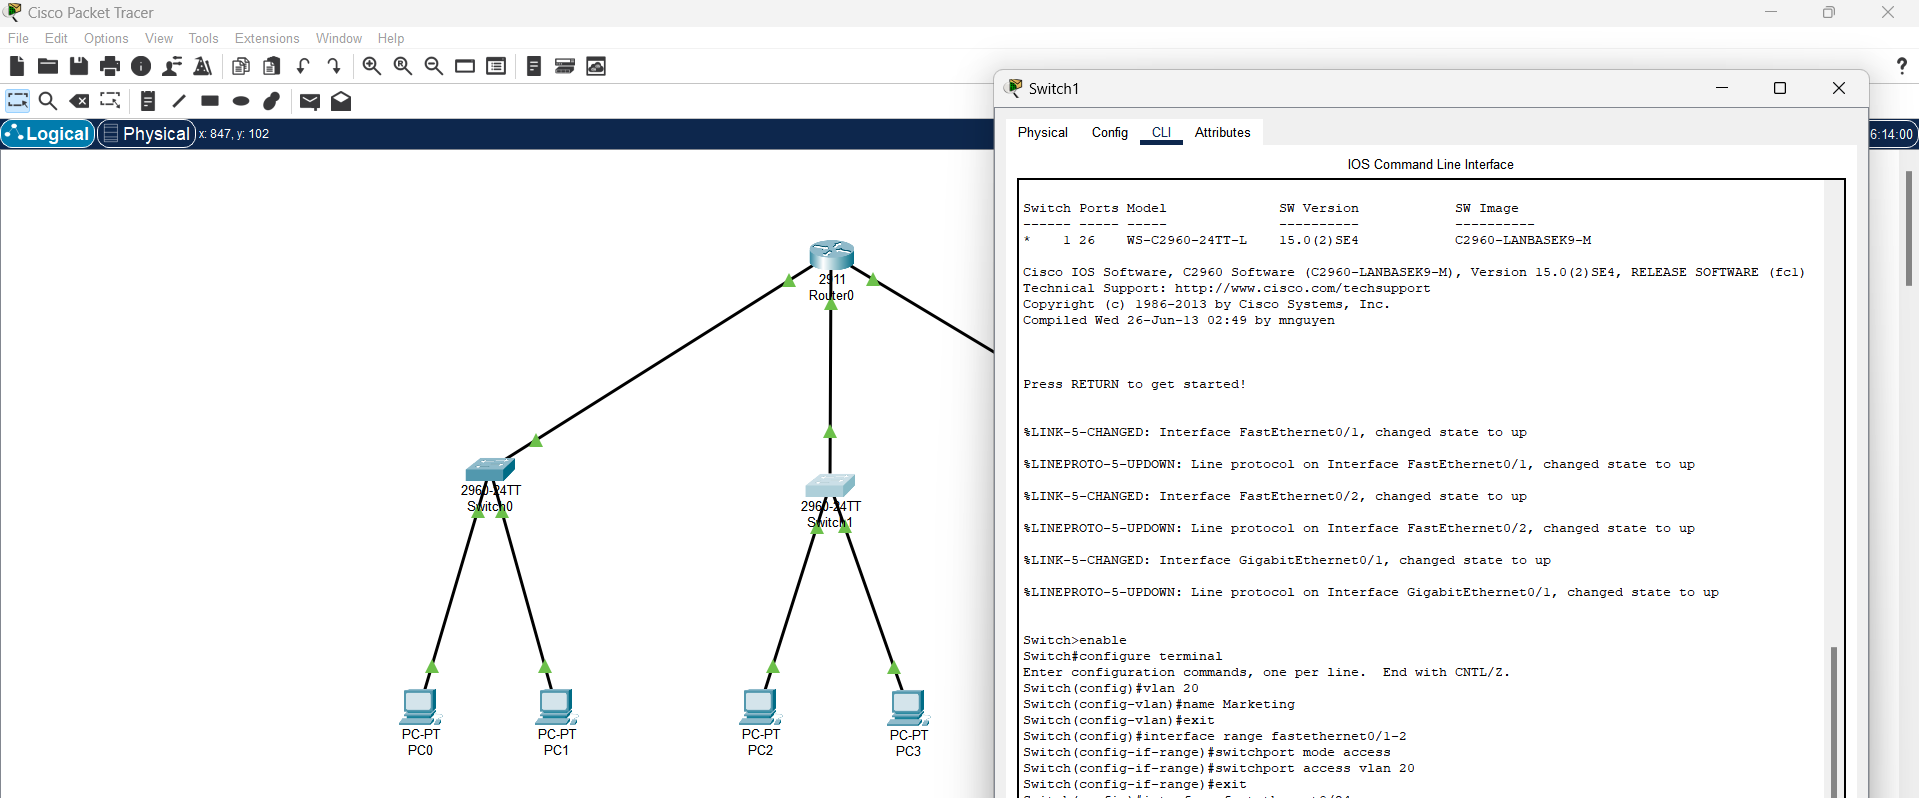Maximize the Switch1 window
Viewport: 1919px width, 798px height.
(x=1779, y=88)
